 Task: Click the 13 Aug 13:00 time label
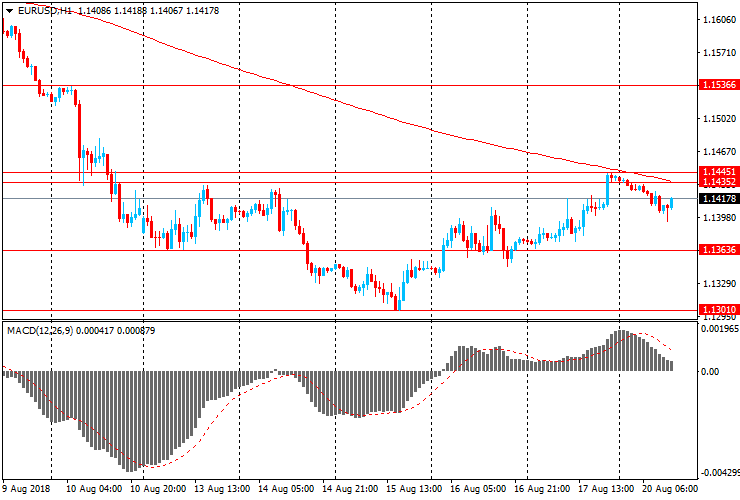point(222,489)
